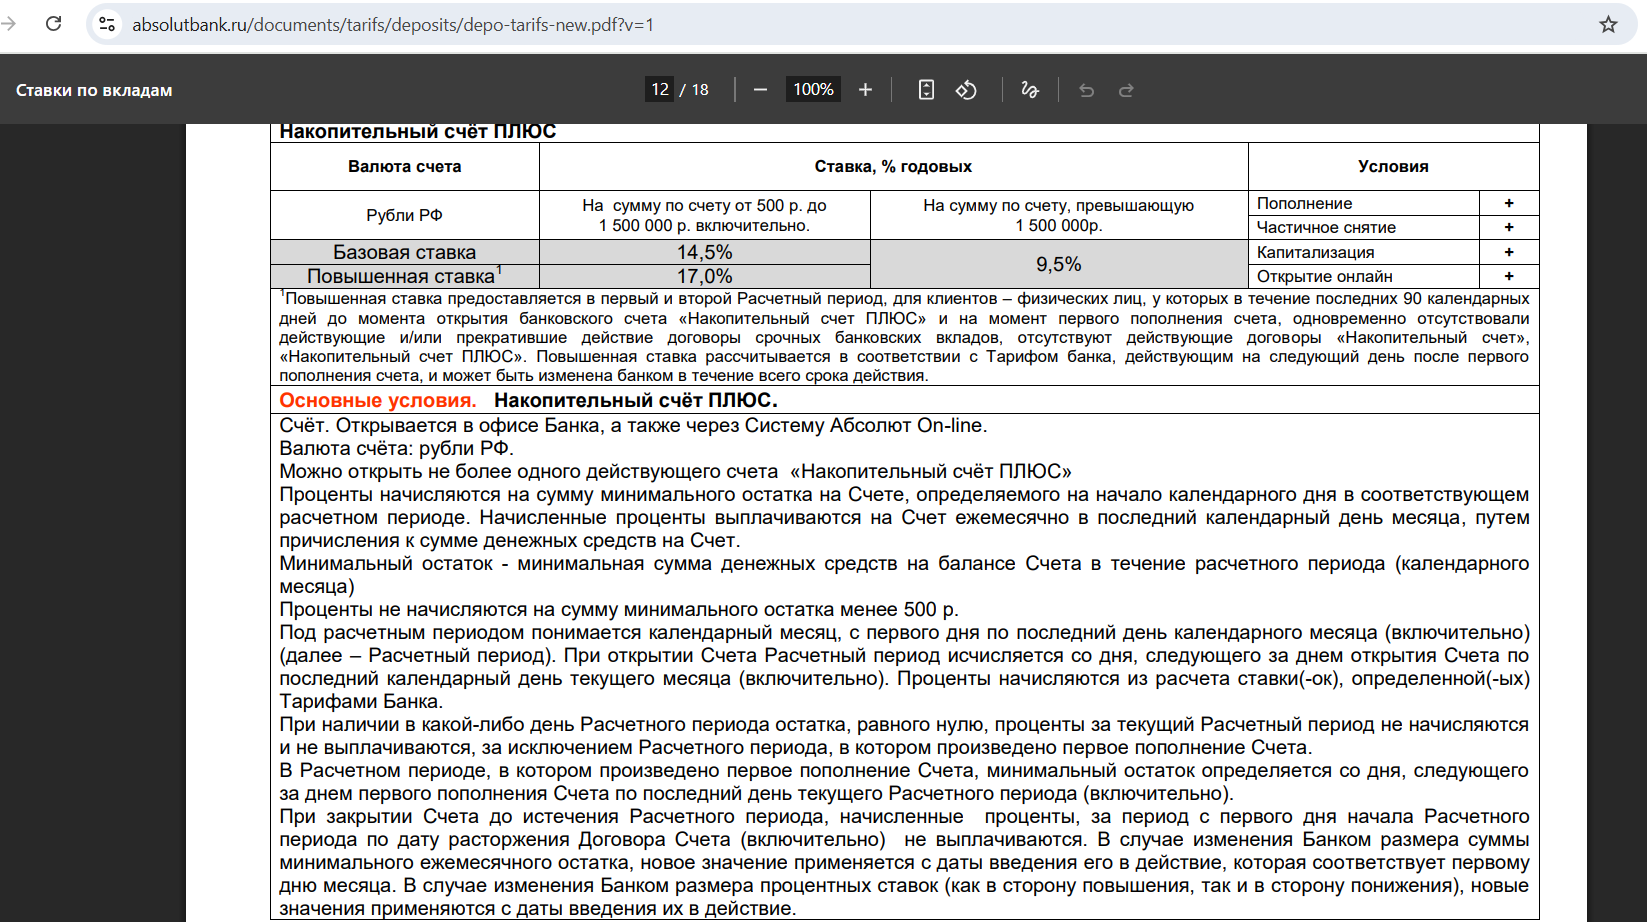Click the page number field showing 12
The height and width of the screenshot is (922, 1647).
(x=660, y=89)
